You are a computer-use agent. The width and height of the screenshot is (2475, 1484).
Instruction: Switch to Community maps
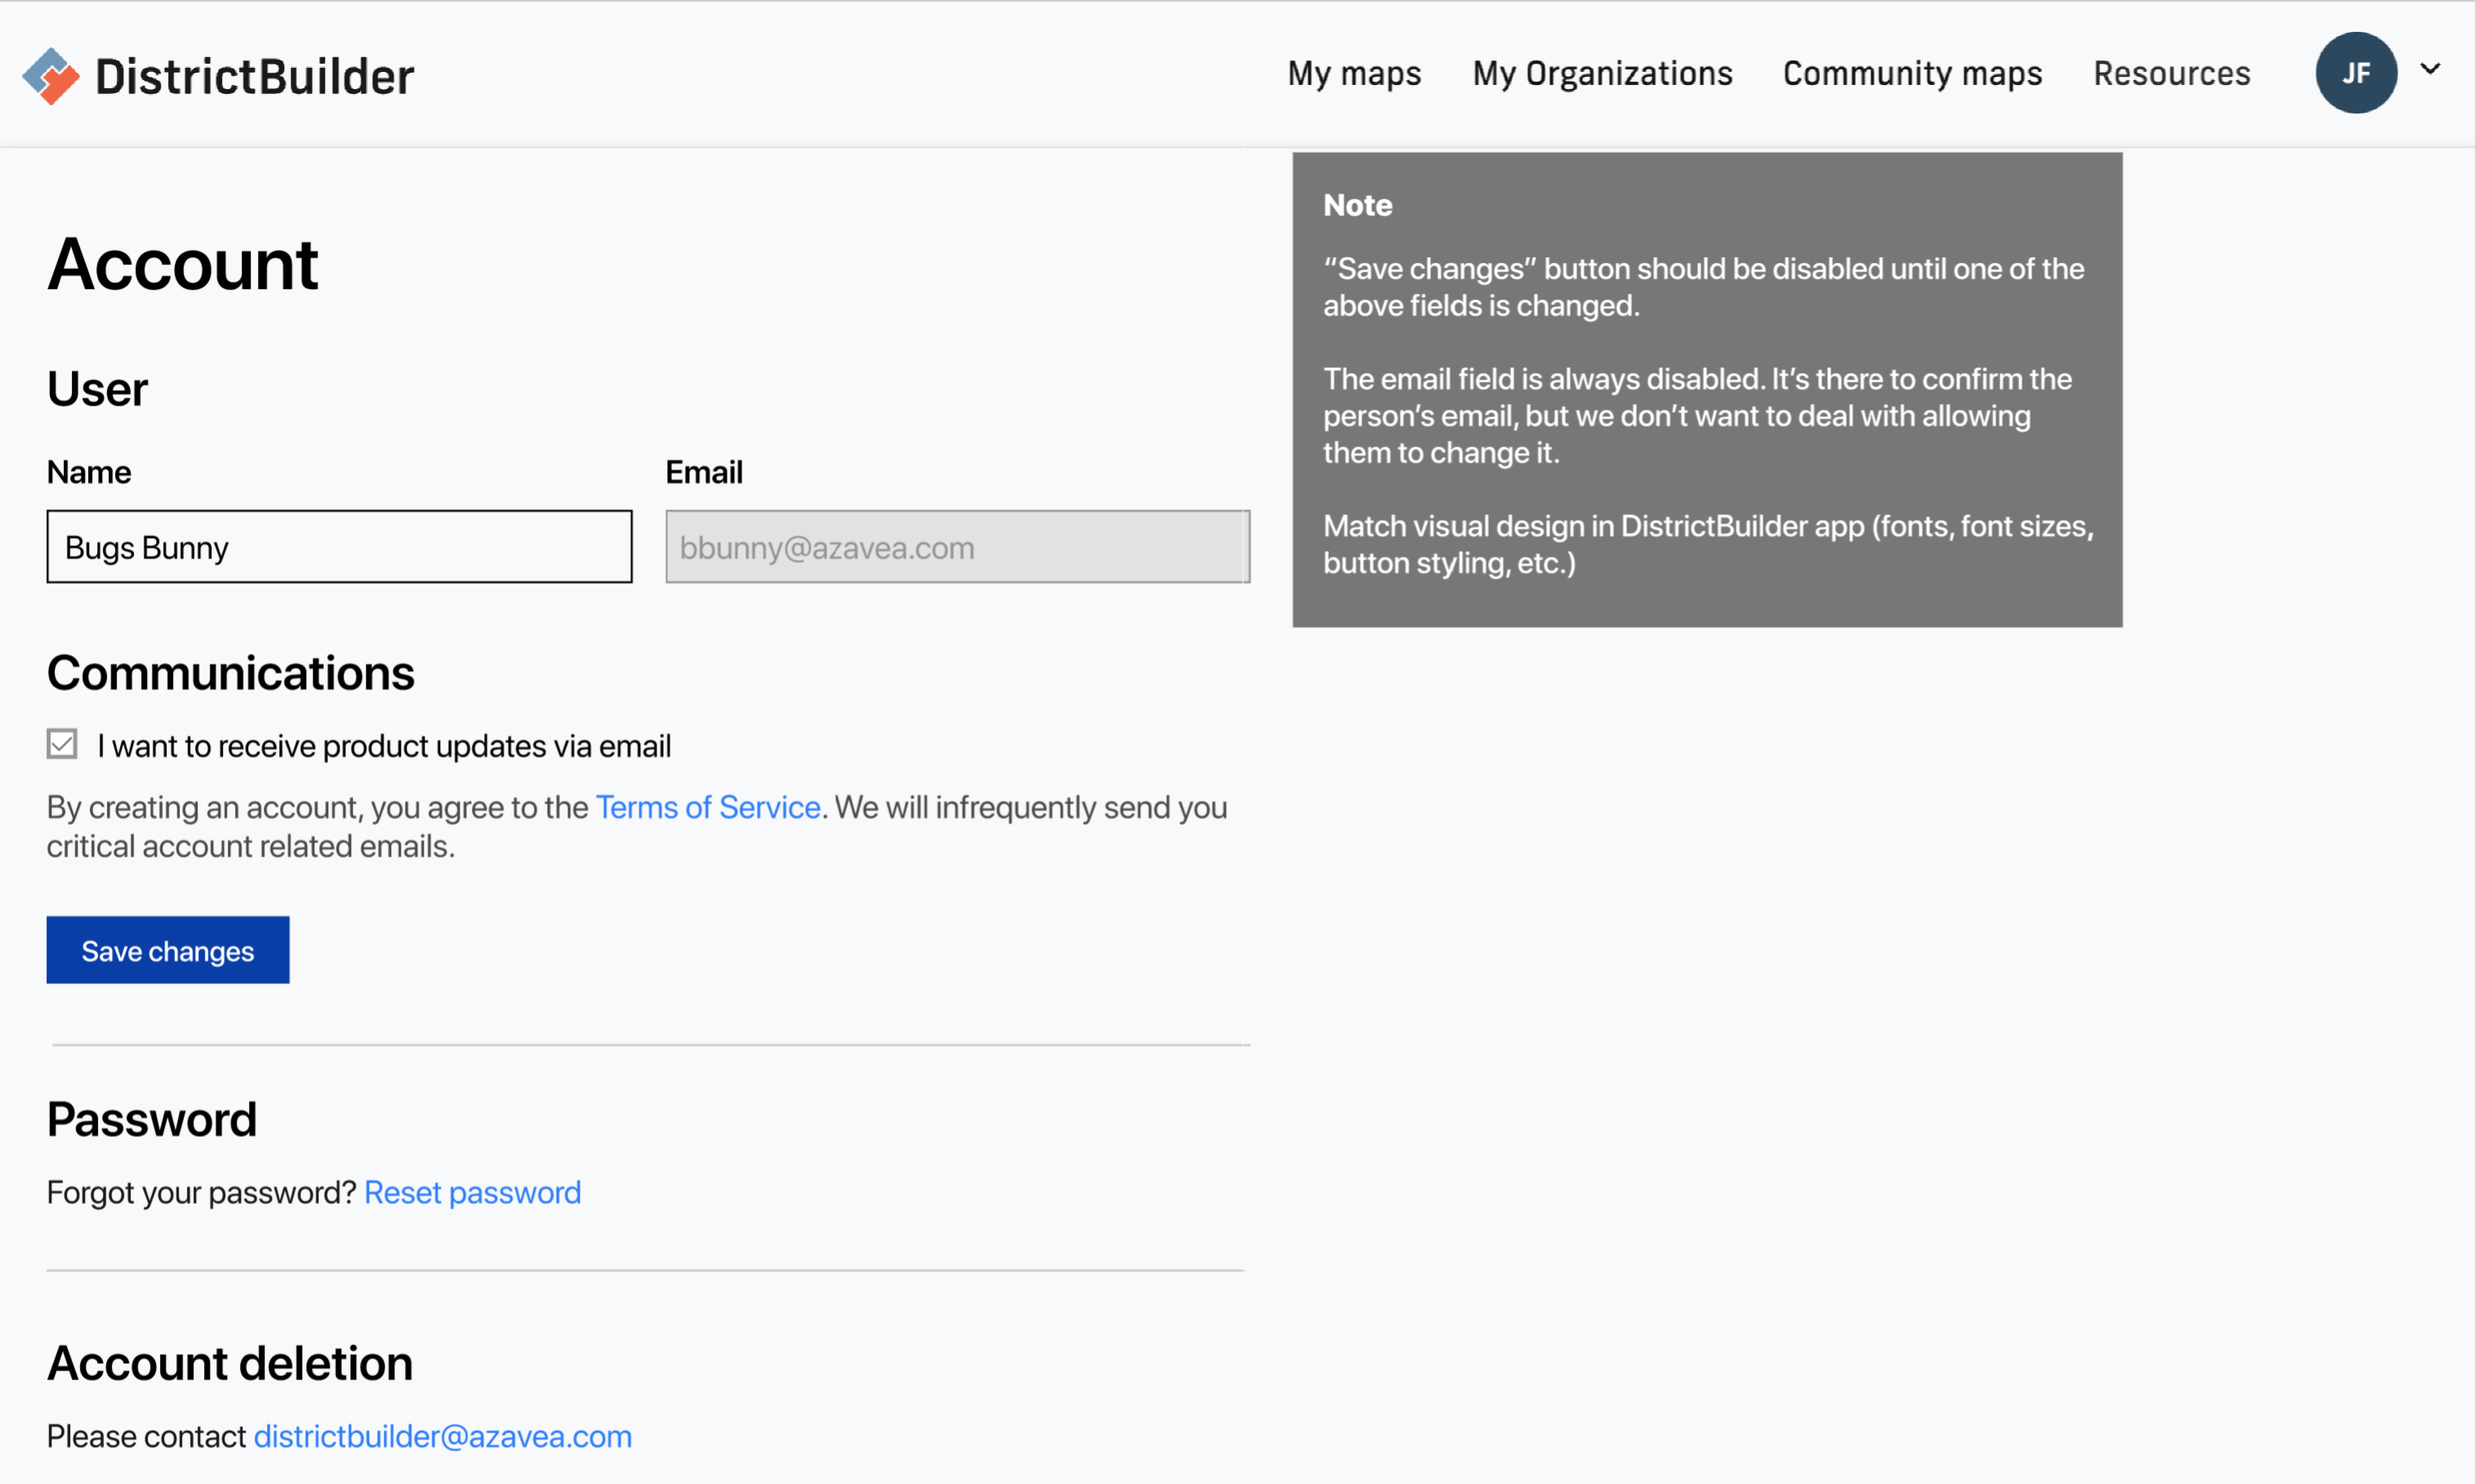click(x=1912, y=73)
